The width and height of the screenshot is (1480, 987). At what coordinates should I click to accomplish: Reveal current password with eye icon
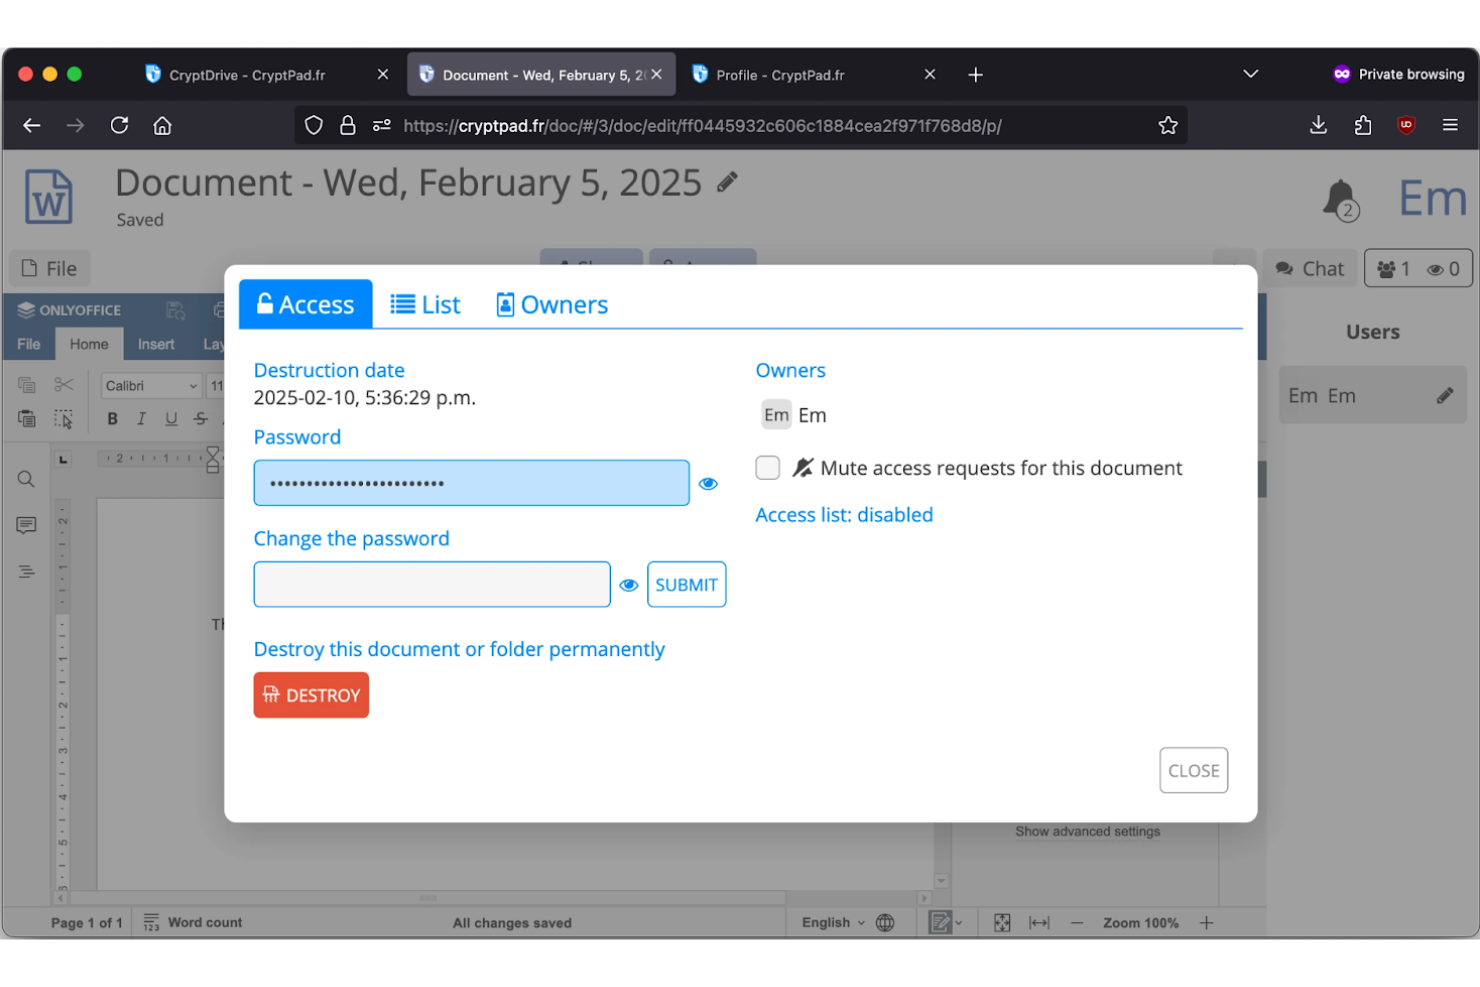coord(708,484)
